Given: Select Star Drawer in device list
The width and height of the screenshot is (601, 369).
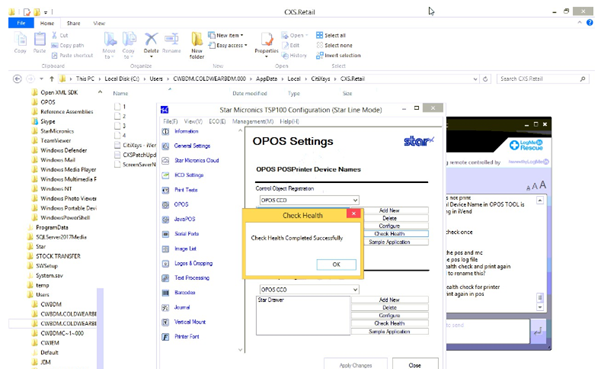Looking at the screenshot, I should 271,300.
